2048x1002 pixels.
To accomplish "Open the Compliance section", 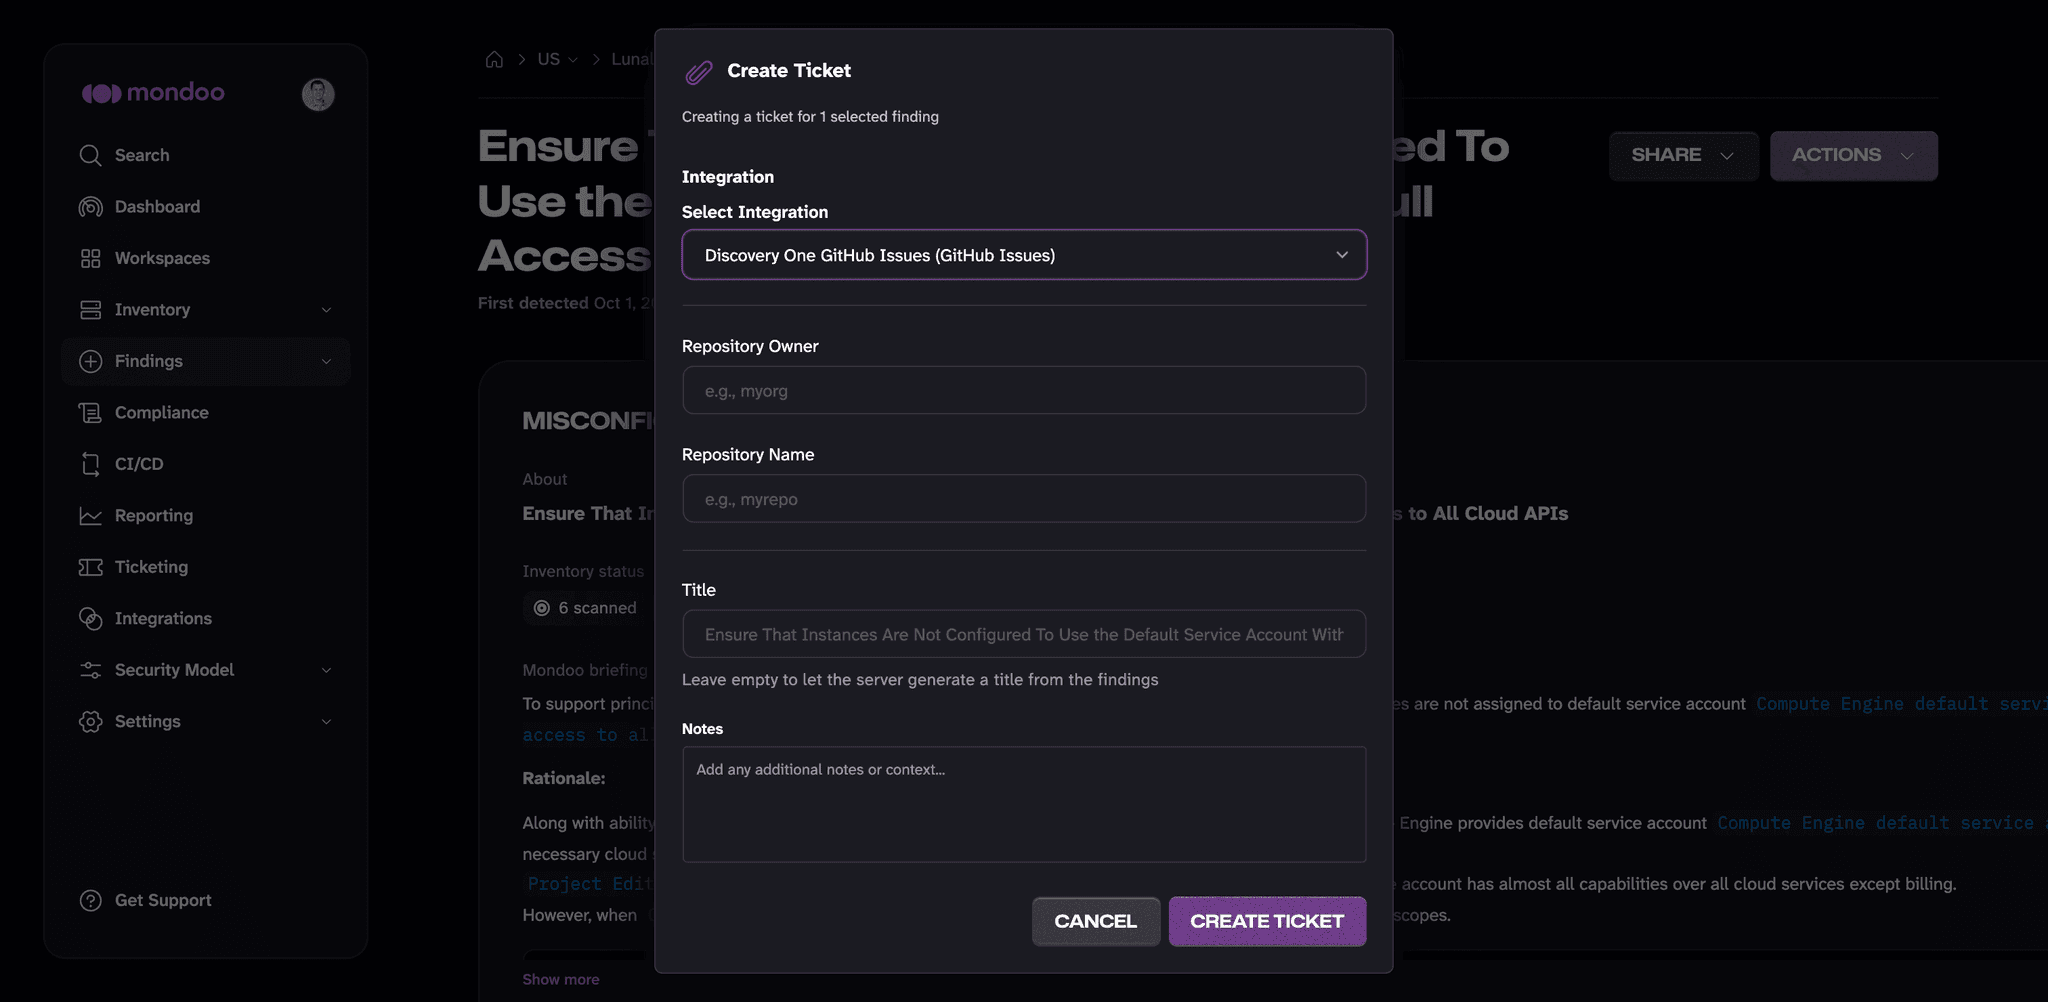I will [161, 413].
